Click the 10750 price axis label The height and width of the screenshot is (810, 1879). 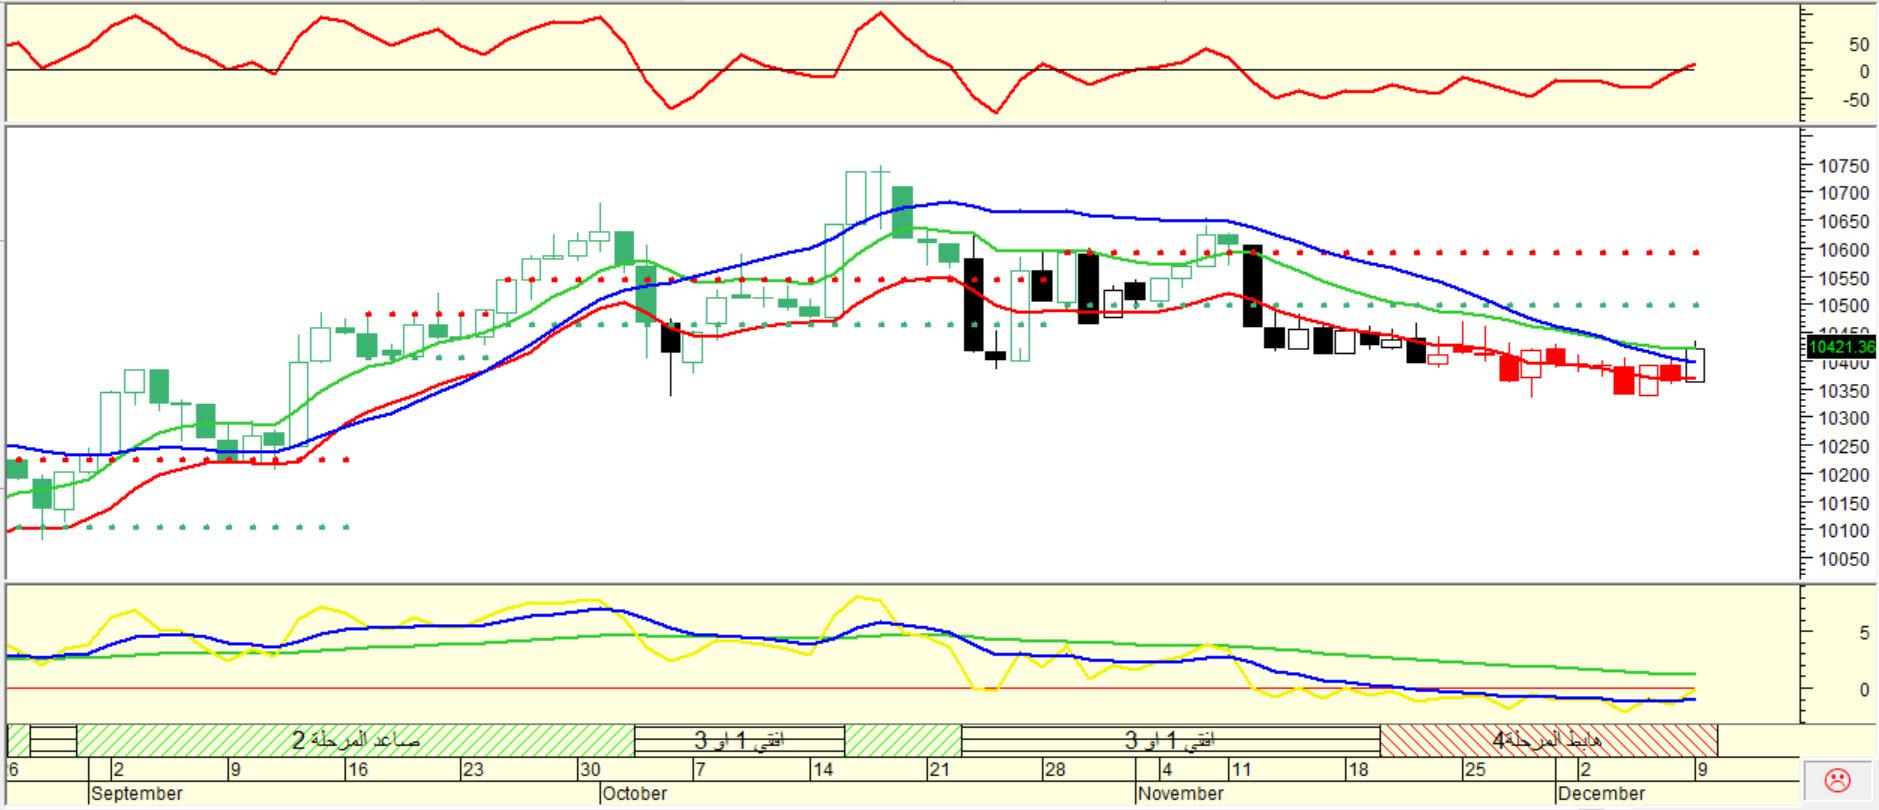pyautogui.click(x=1843, y=166)
